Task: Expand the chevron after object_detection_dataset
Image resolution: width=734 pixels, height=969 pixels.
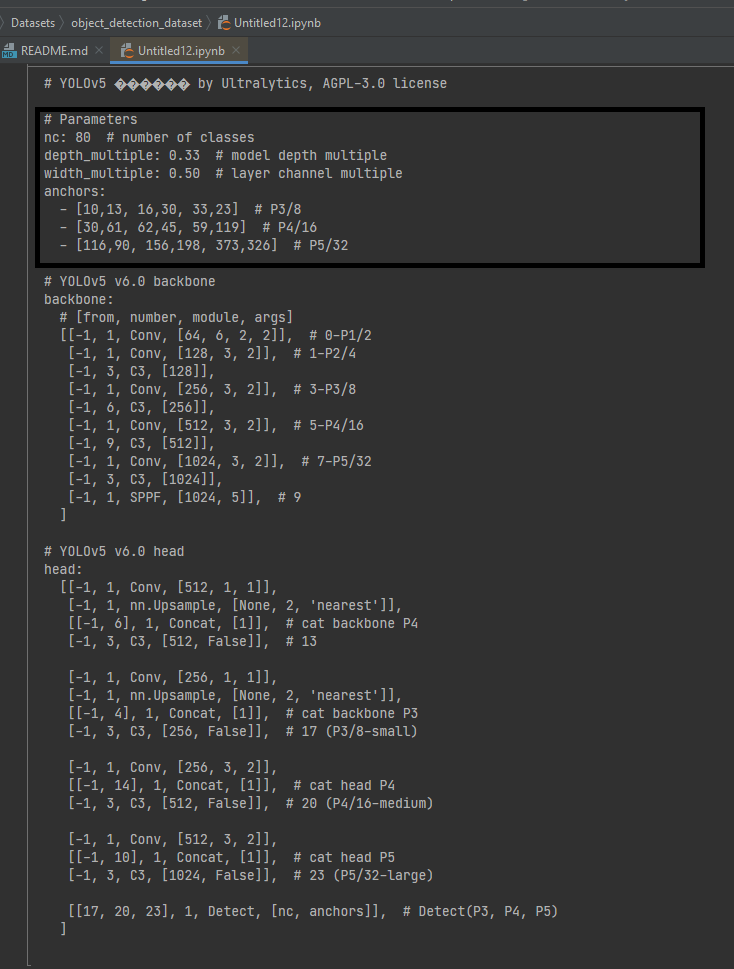Action: click(209, 22)
